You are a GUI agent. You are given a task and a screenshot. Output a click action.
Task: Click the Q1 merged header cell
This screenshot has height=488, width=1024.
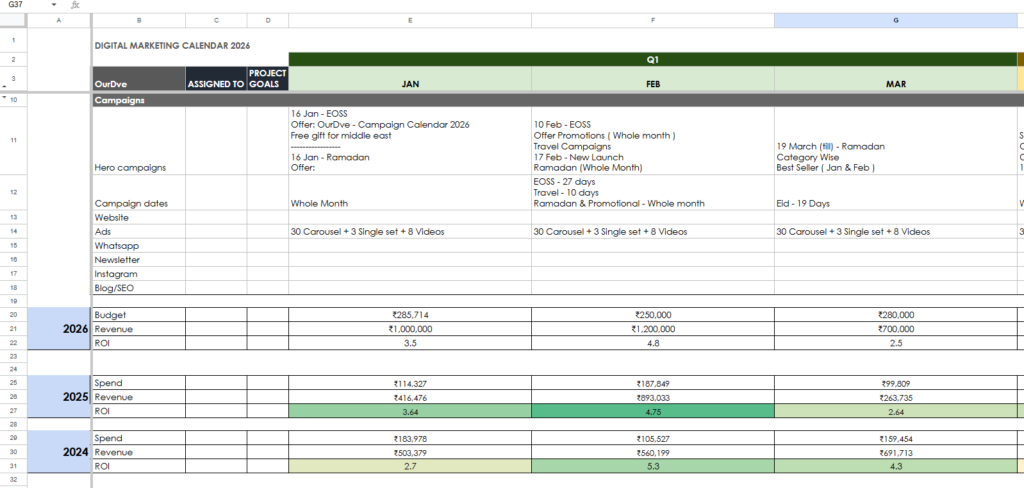(652, 59)
